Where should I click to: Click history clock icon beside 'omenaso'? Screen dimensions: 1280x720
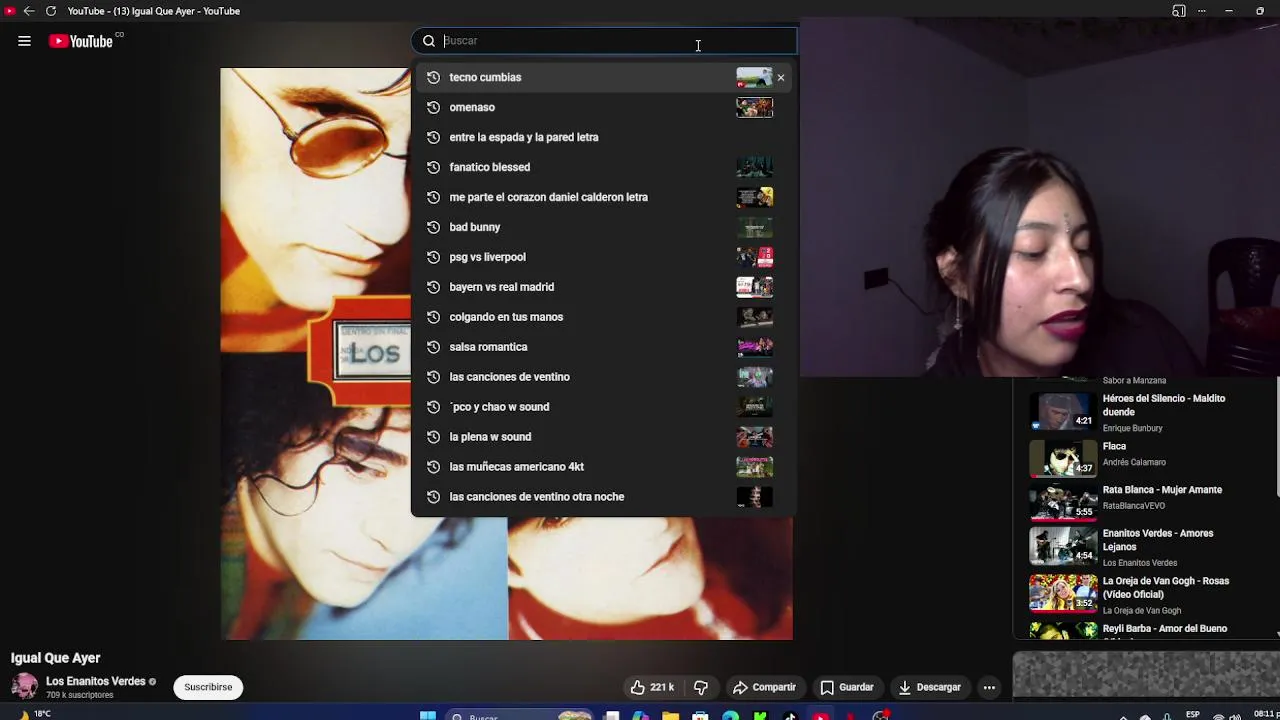tap(433, 107)
